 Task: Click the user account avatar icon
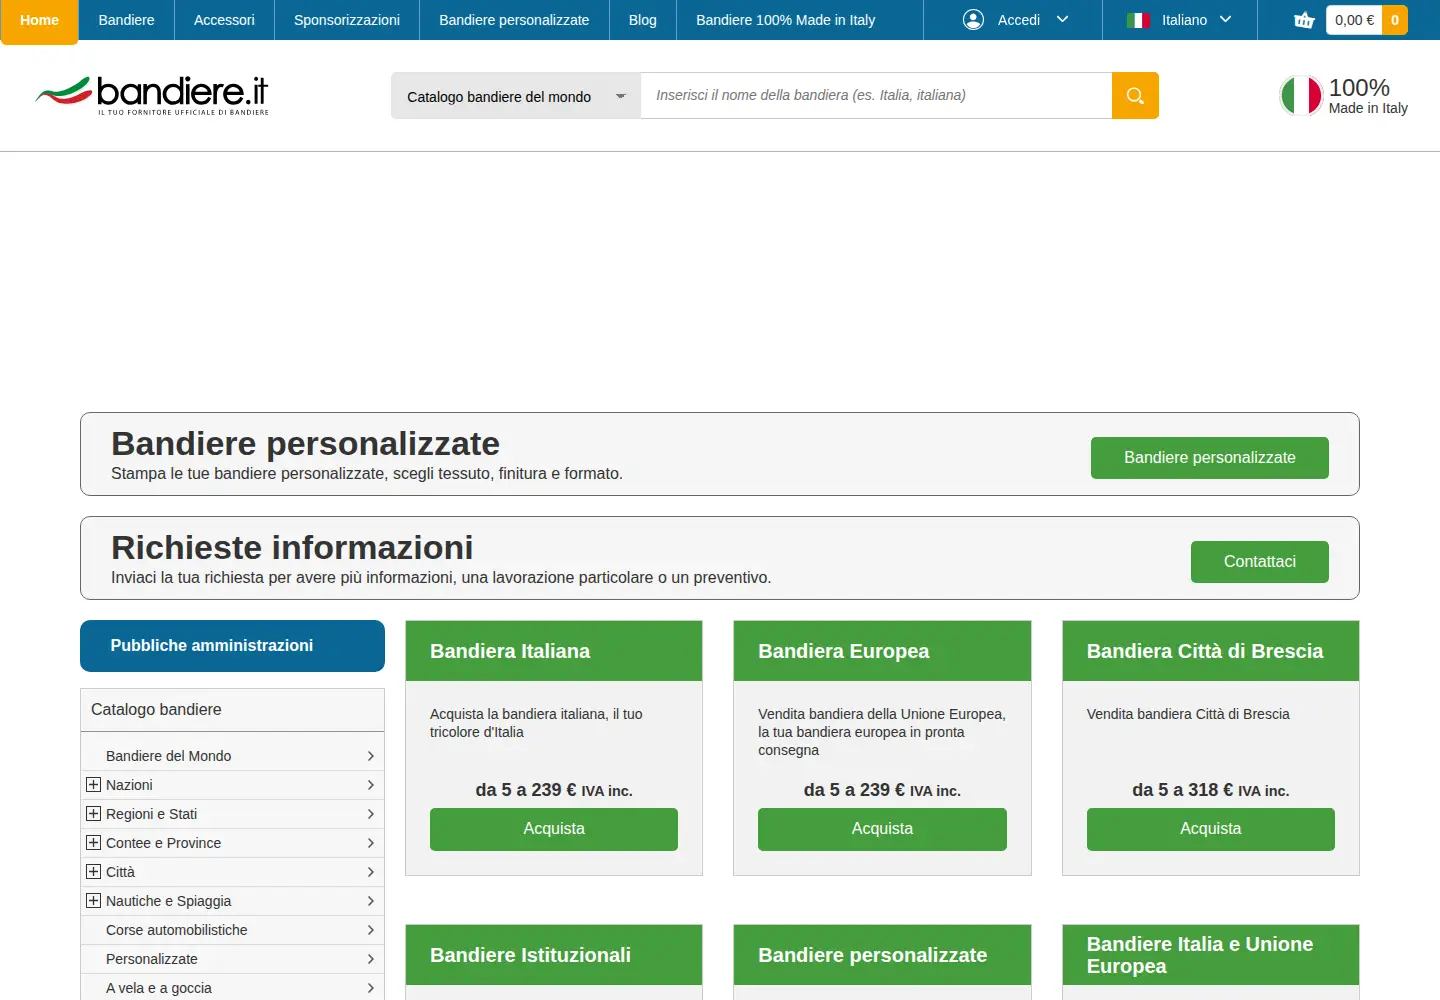tap(973, 20)
